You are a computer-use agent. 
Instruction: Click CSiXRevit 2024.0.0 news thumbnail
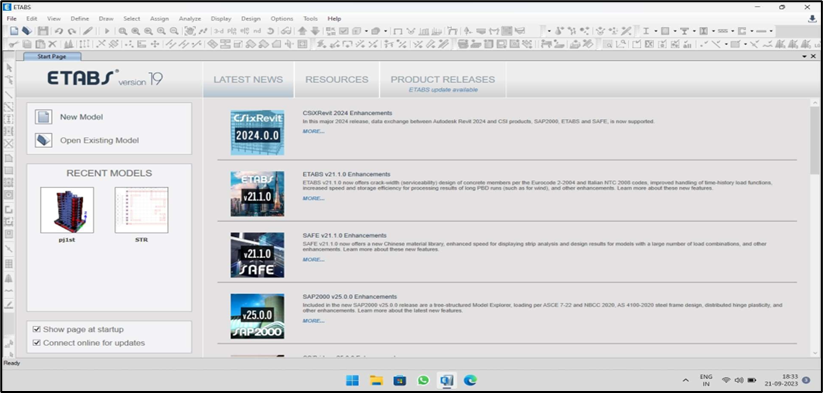(257, 132)
